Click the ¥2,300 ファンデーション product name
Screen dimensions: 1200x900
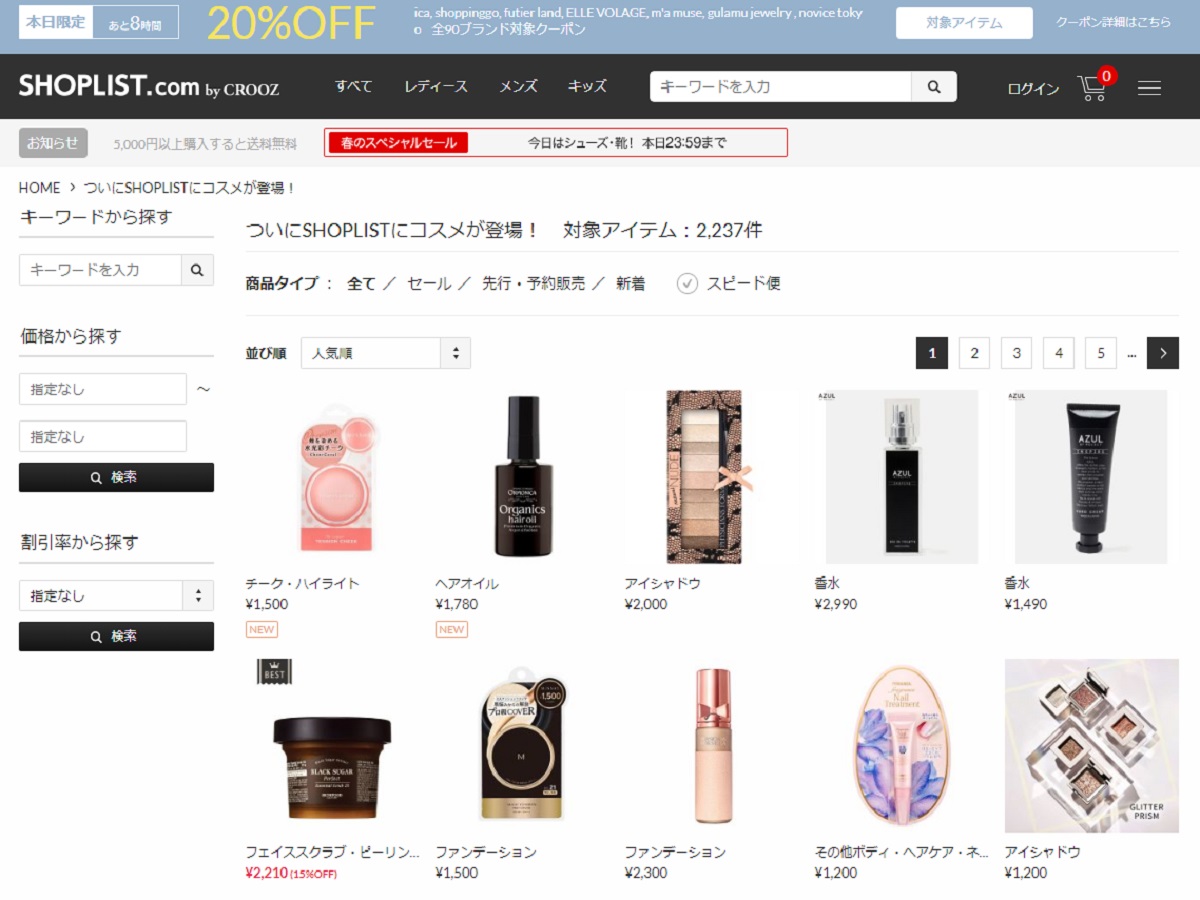(676, 853)
